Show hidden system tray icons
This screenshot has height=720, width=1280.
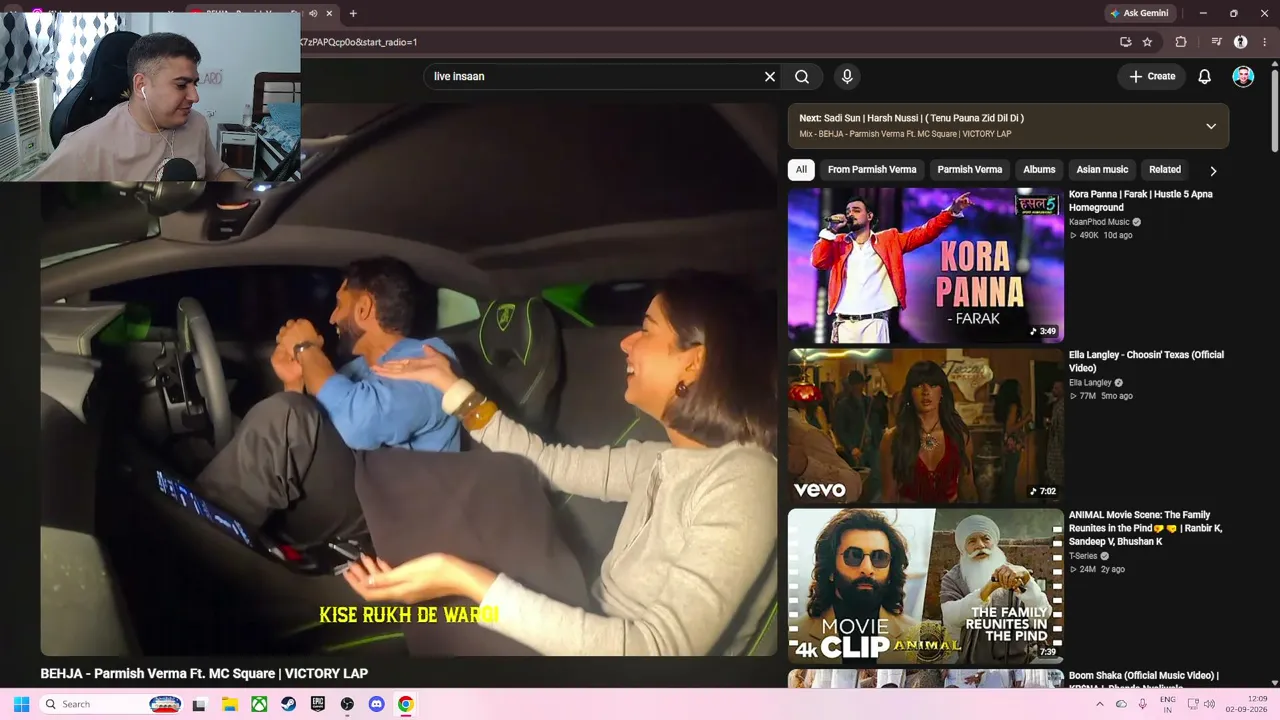tap(1100, 704)
